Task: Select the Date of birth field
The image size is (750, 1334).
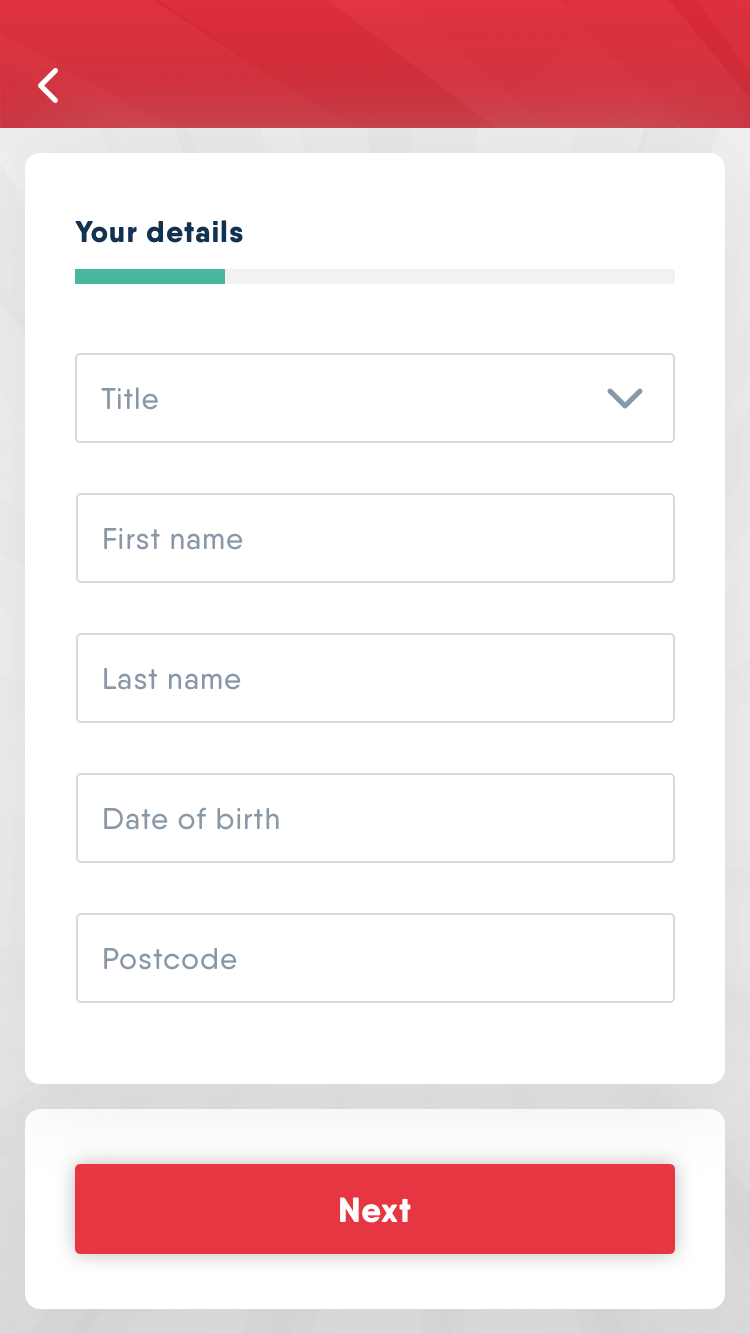Action: point(375,818)
